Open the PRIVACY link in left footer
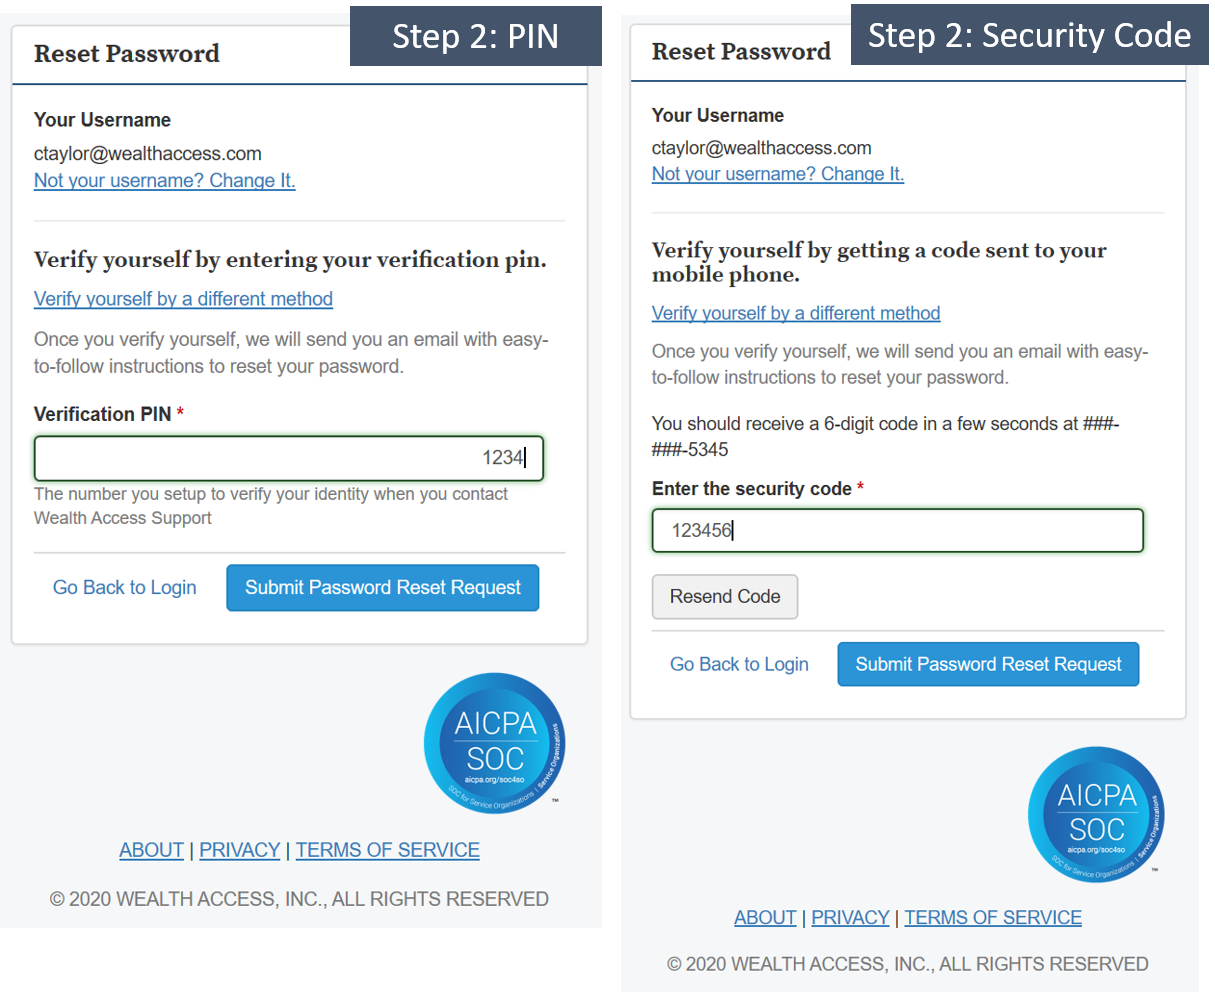This screenshot has height=992, width=1215. click(x=240, y=850)
